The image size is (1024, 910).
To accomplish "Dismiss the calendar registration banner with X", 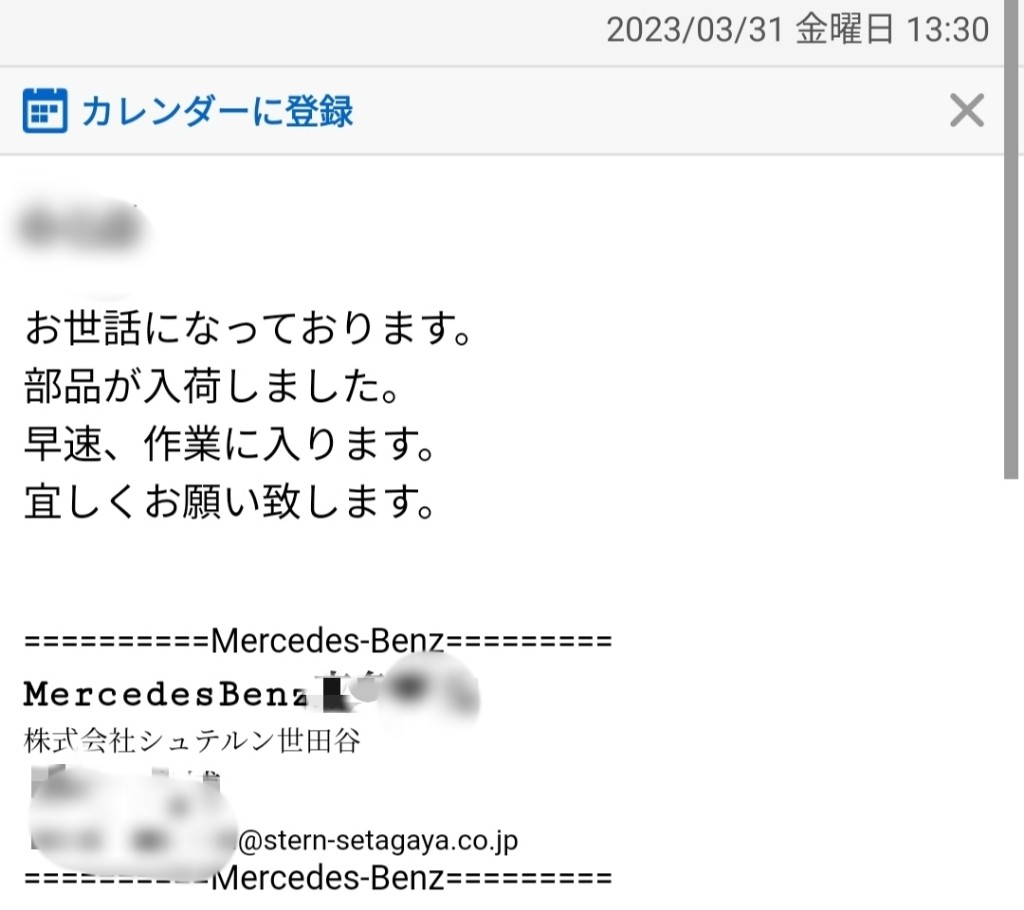I will click(967, 110).
